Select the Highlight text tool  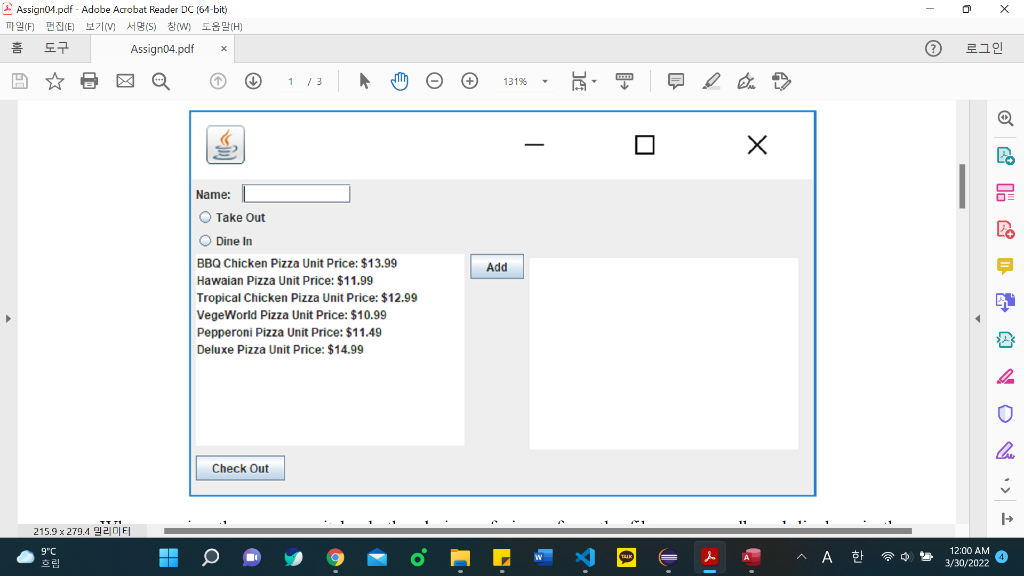[711, 81]
